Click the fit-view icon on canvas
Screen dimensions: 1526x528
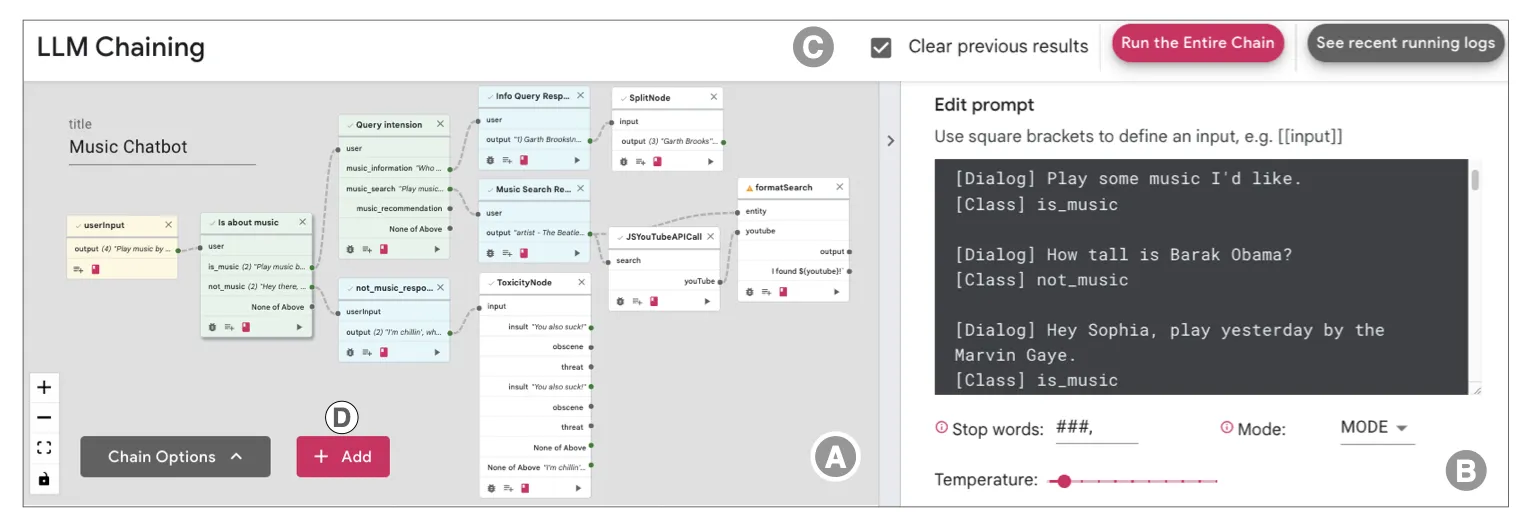tap(44, 448)
